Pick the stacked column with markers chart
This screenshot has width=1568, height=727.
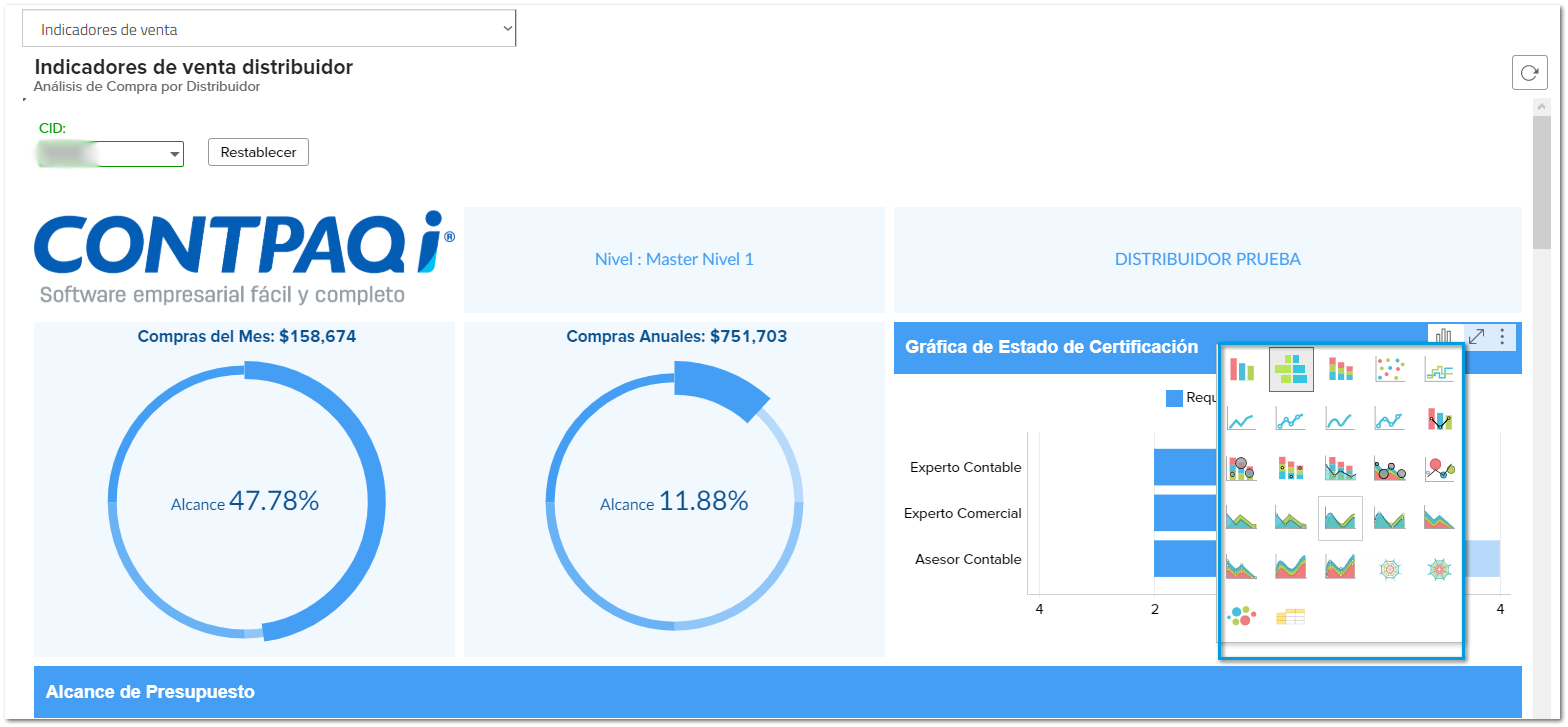click(1291, 468)
